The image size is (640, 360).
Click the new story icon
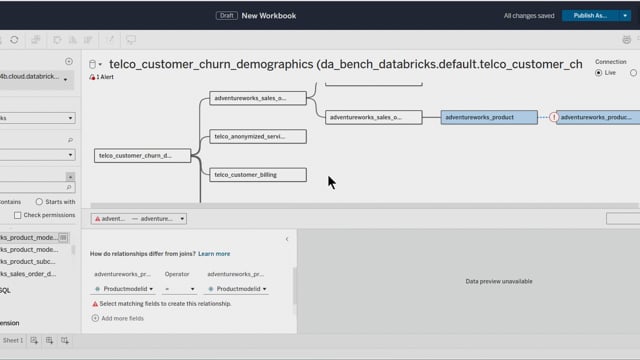pyautogui.click(x=65, y=340)
